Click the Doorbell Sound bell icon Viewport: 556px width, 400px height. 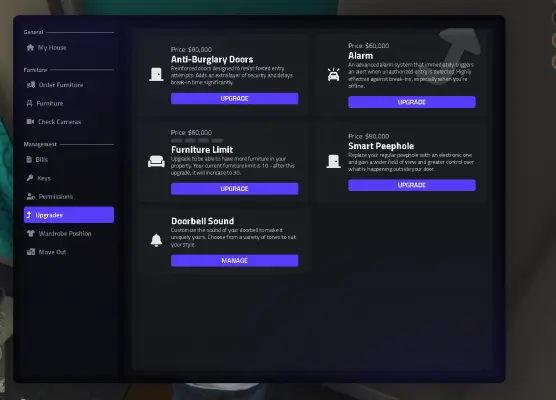(156, 240)
